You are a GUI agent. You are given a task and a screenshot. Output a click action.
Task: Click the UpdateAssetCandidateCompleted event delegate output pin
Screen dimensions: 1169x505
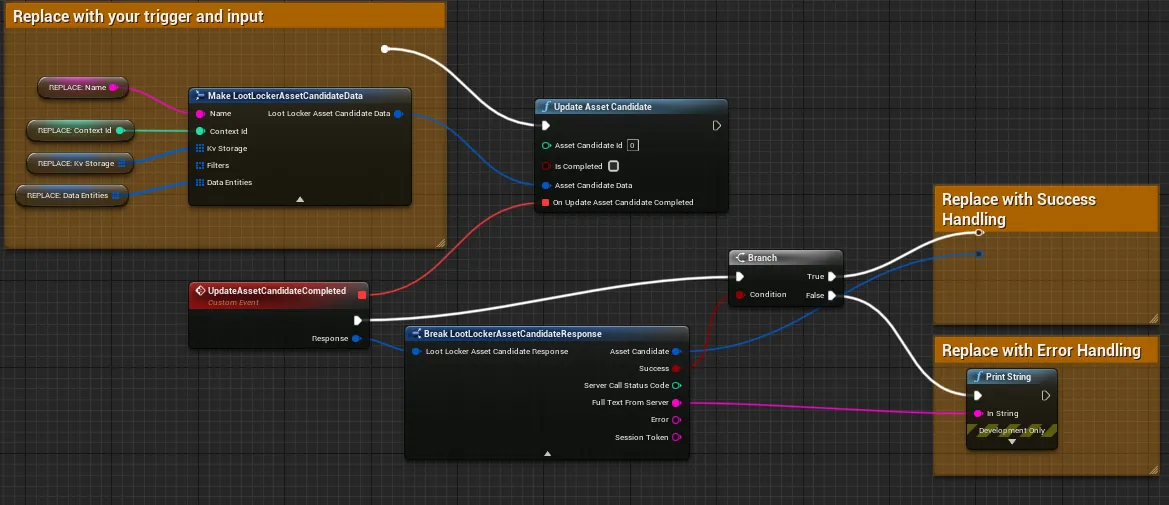tap(362, 295)
